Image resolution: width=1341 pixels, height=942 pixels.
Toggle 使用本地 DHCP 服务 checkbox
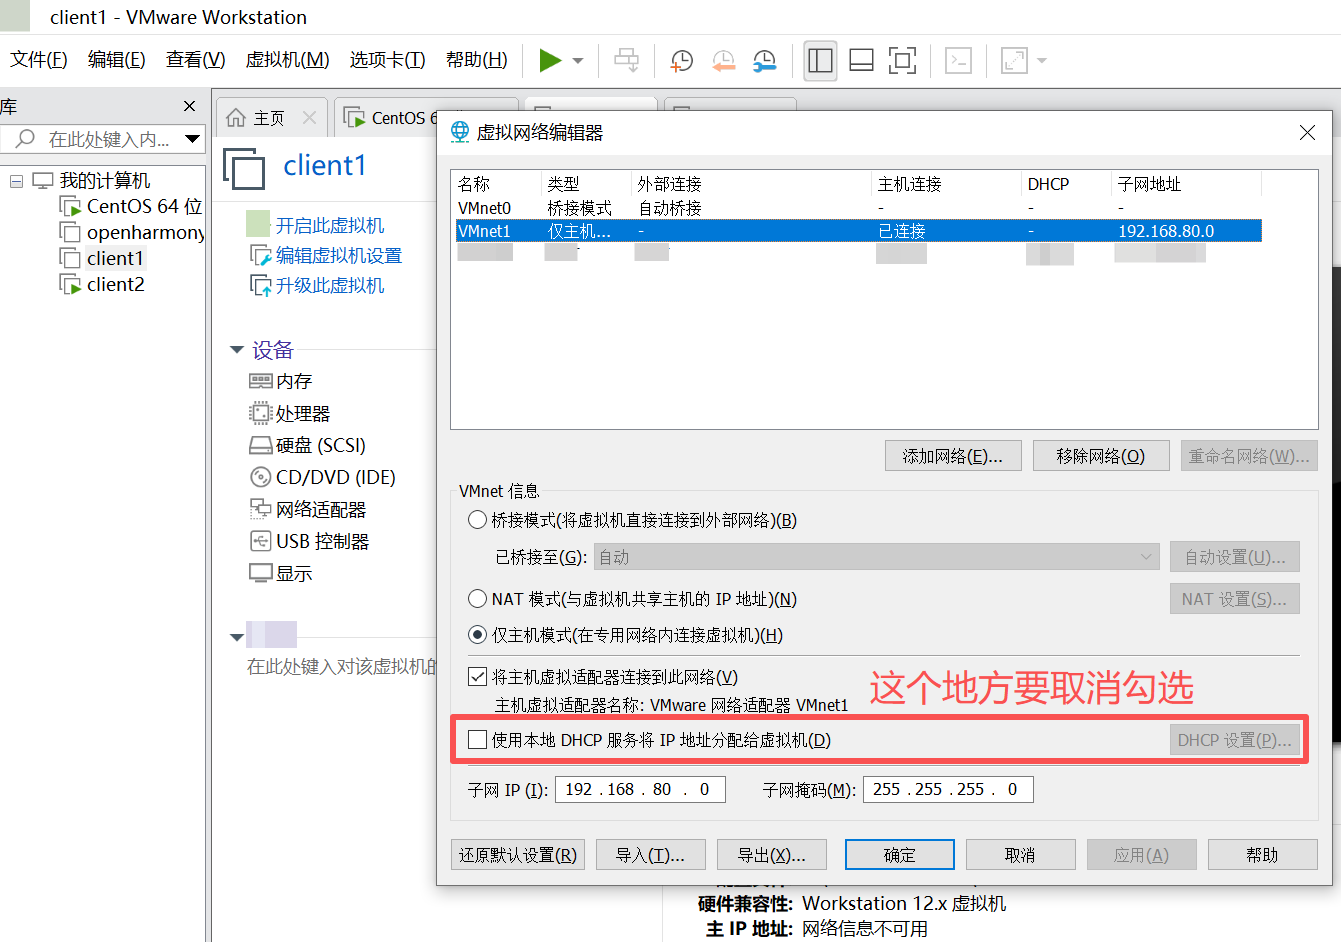pyautogui.click(x=478, y=740)
